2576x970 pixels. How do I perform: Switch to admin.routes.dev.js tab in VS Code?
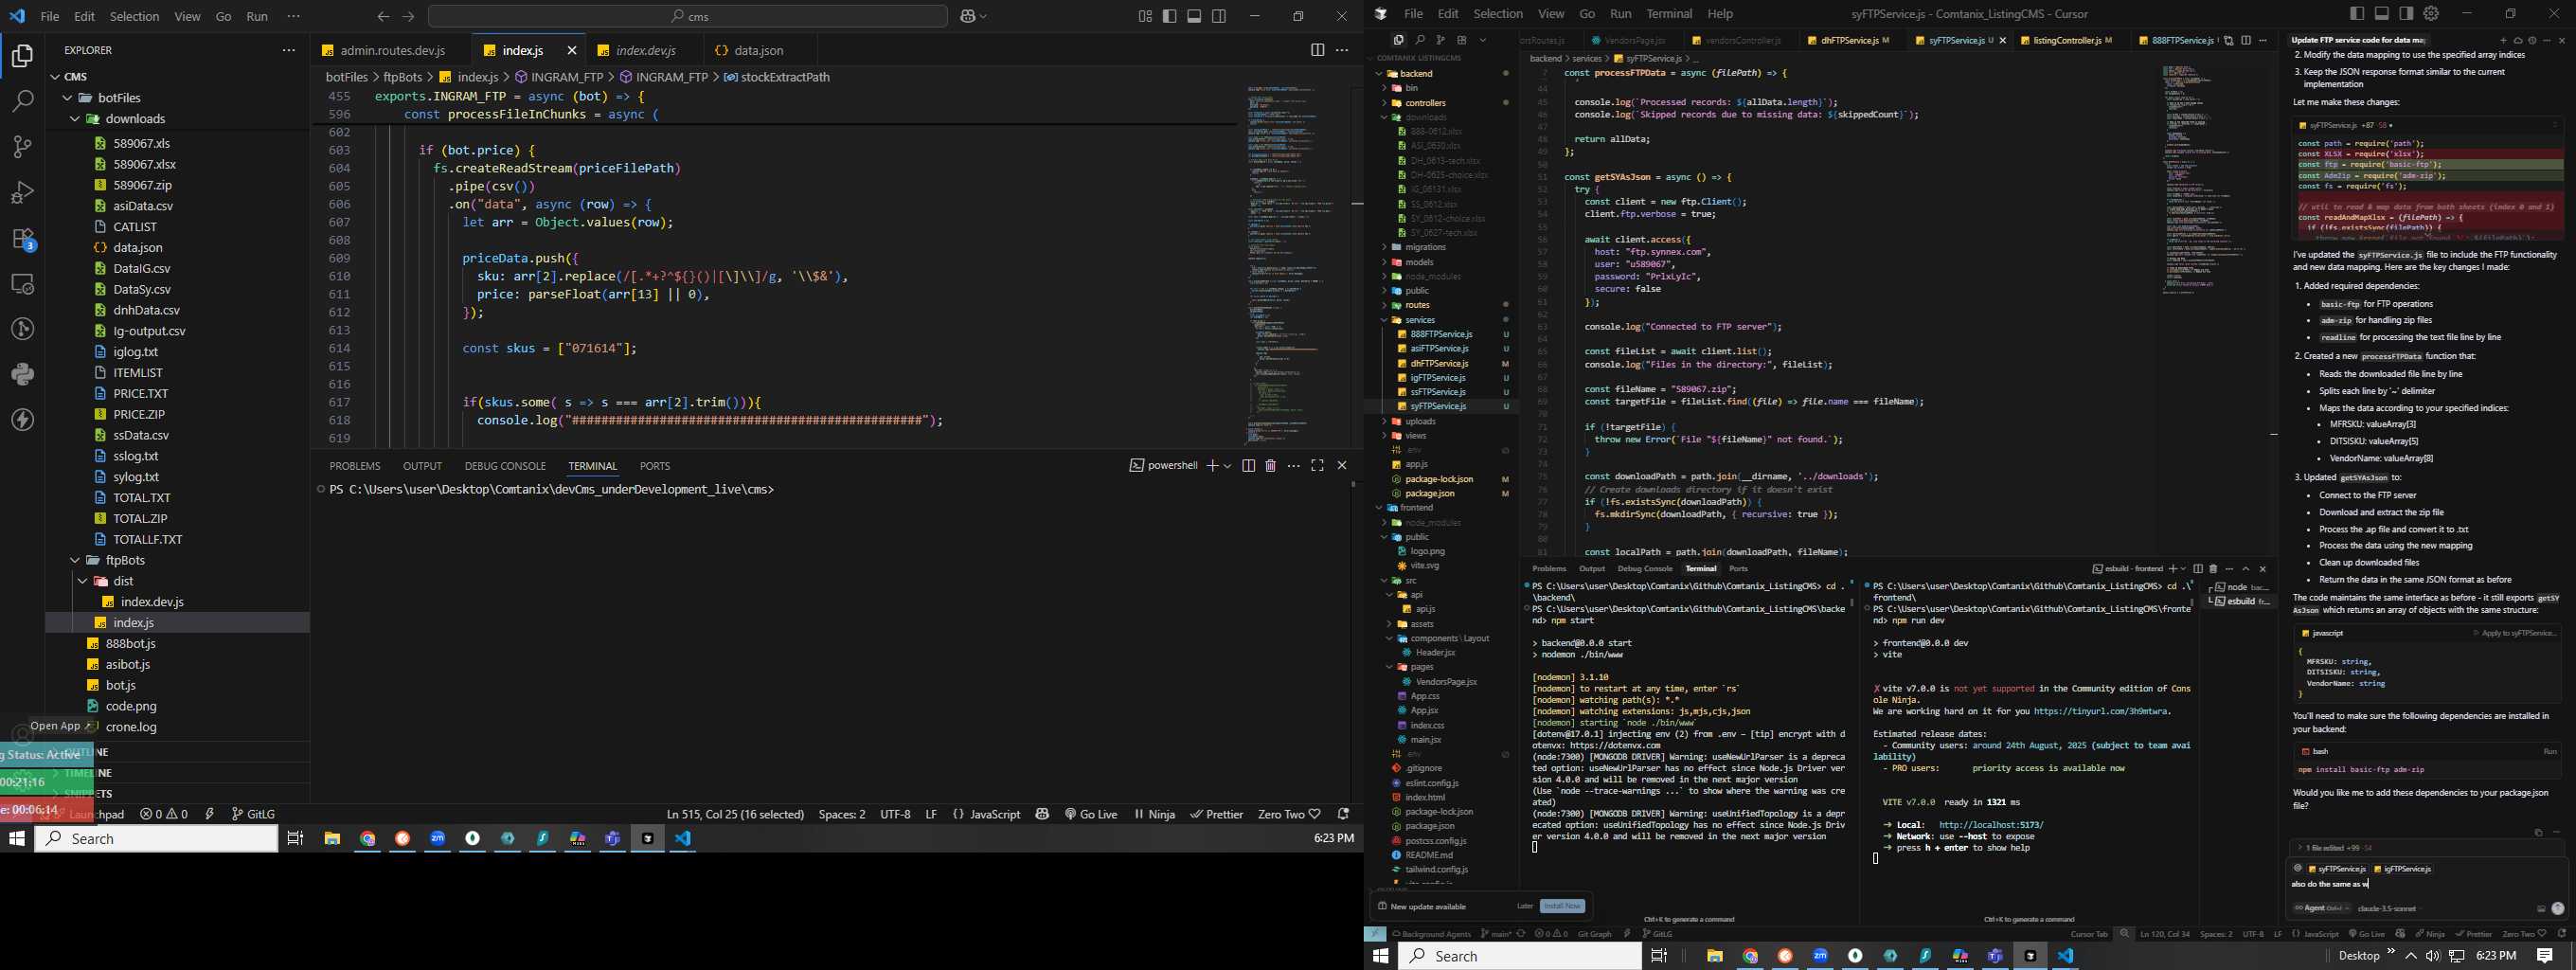tap(392, 50)
